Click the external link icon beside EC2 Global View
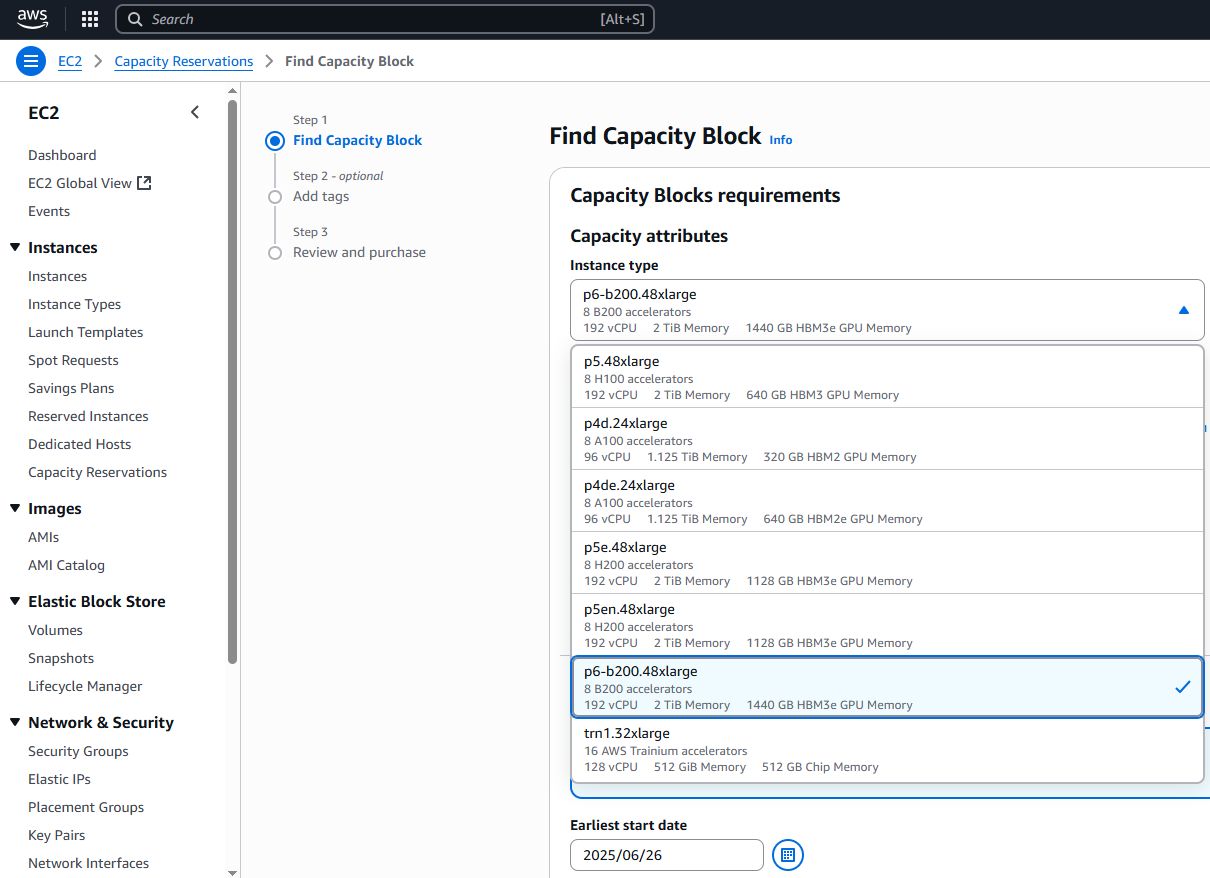Image resolution: width=1210 pixels, height=878 pixels. tap(144, 183)
